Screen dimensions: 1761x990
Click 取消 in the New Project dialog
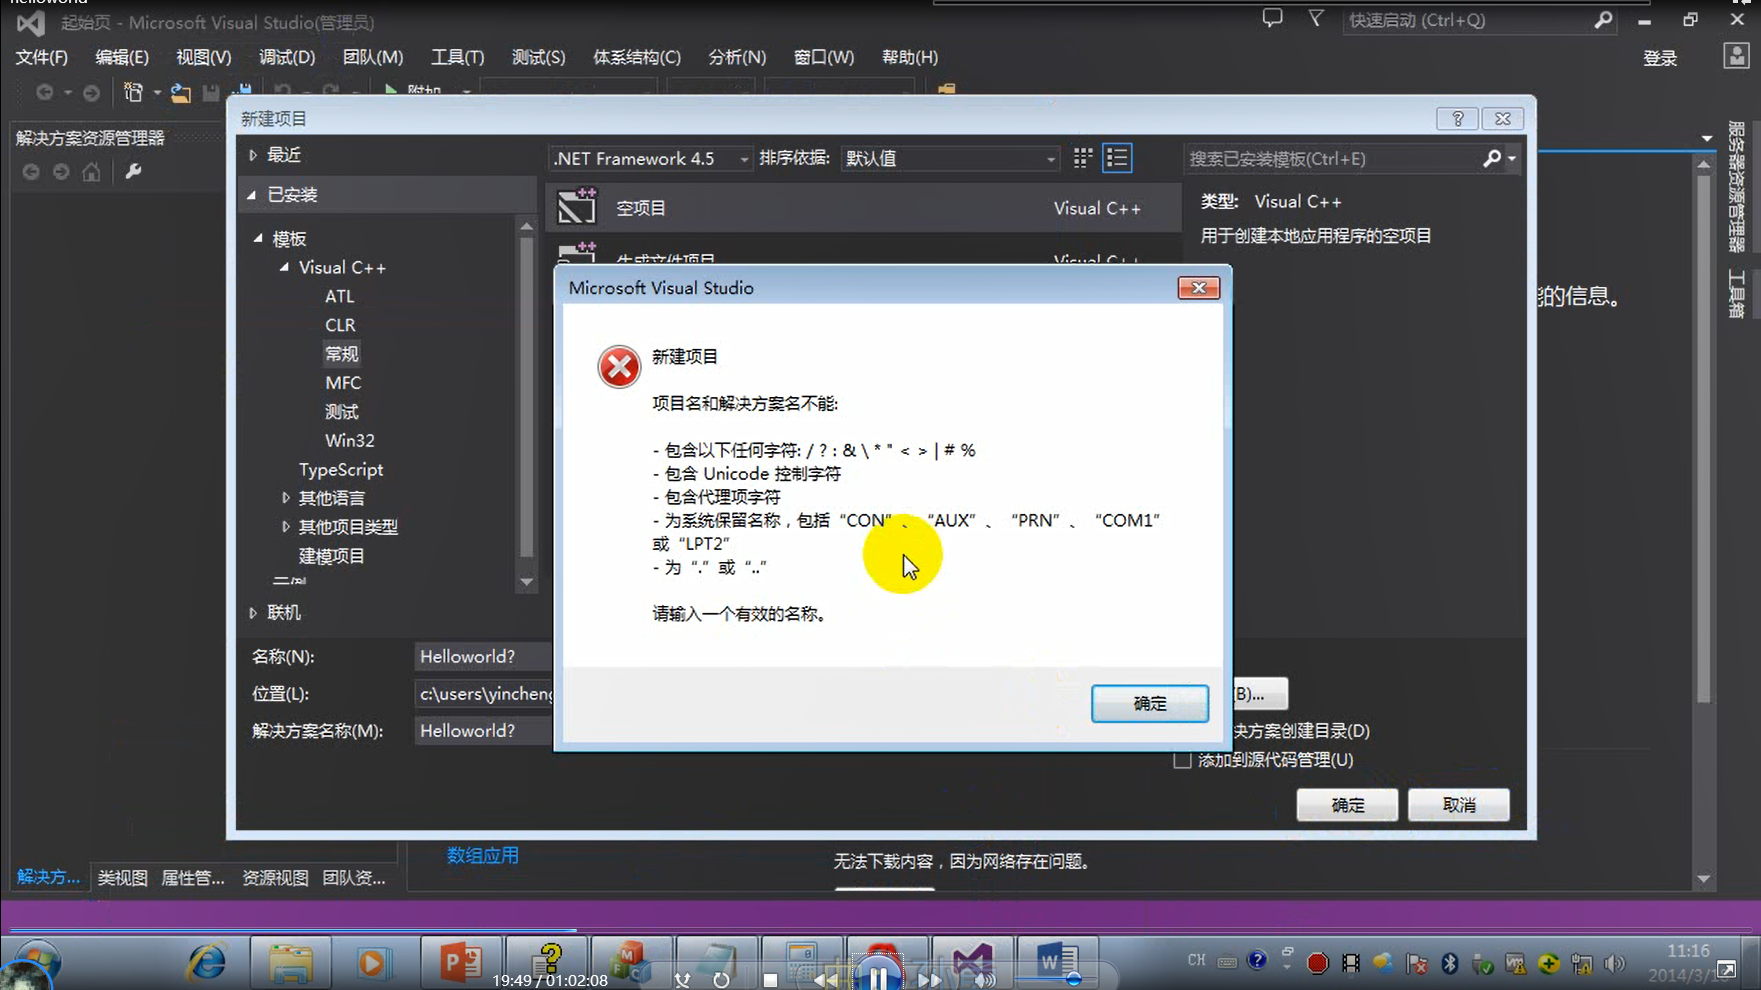coord(1457,804)
